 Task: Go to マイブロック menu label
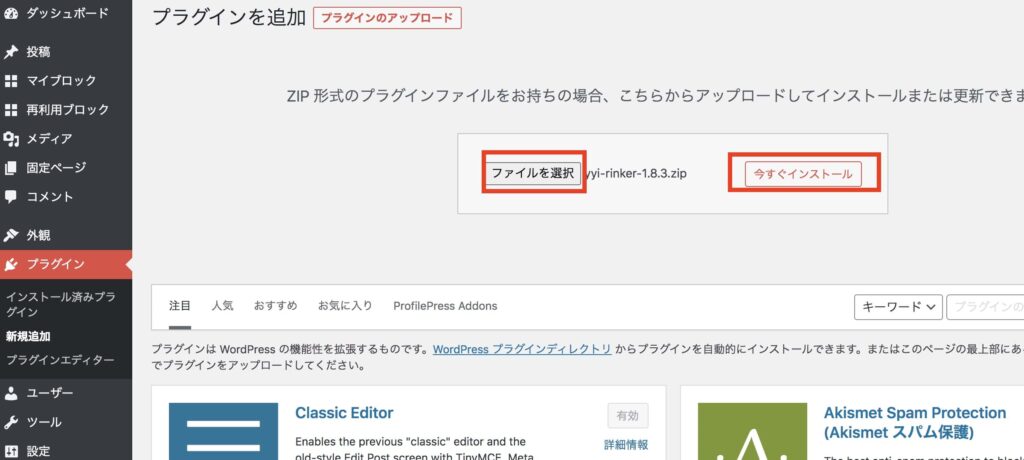[x=61, y=81]
